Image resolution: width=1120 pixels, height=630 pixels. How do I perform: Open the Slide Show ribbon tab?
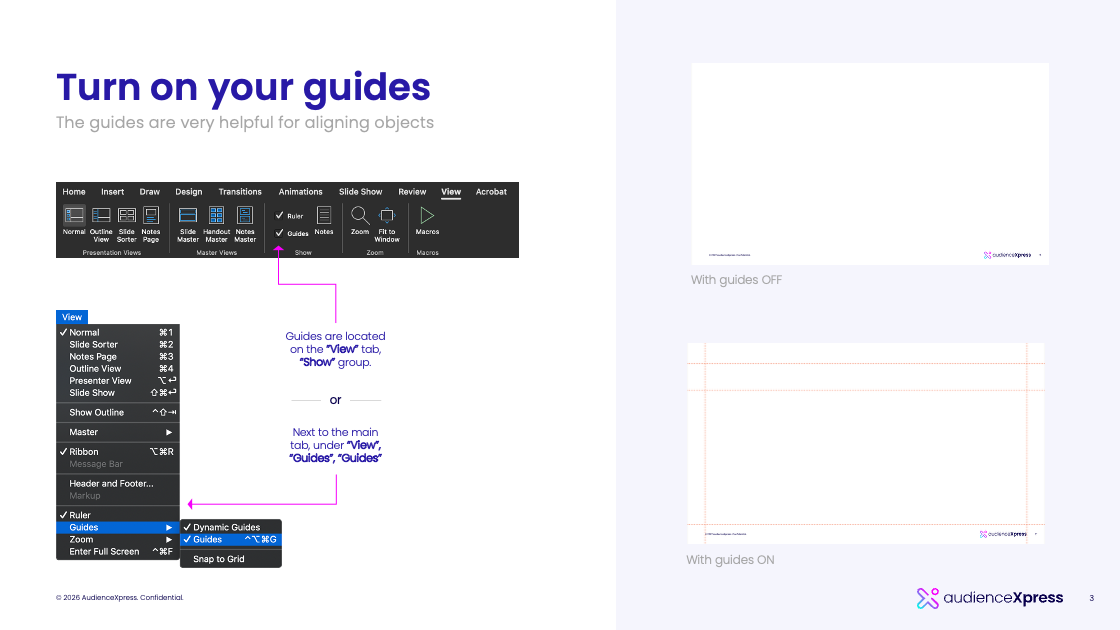360,192
